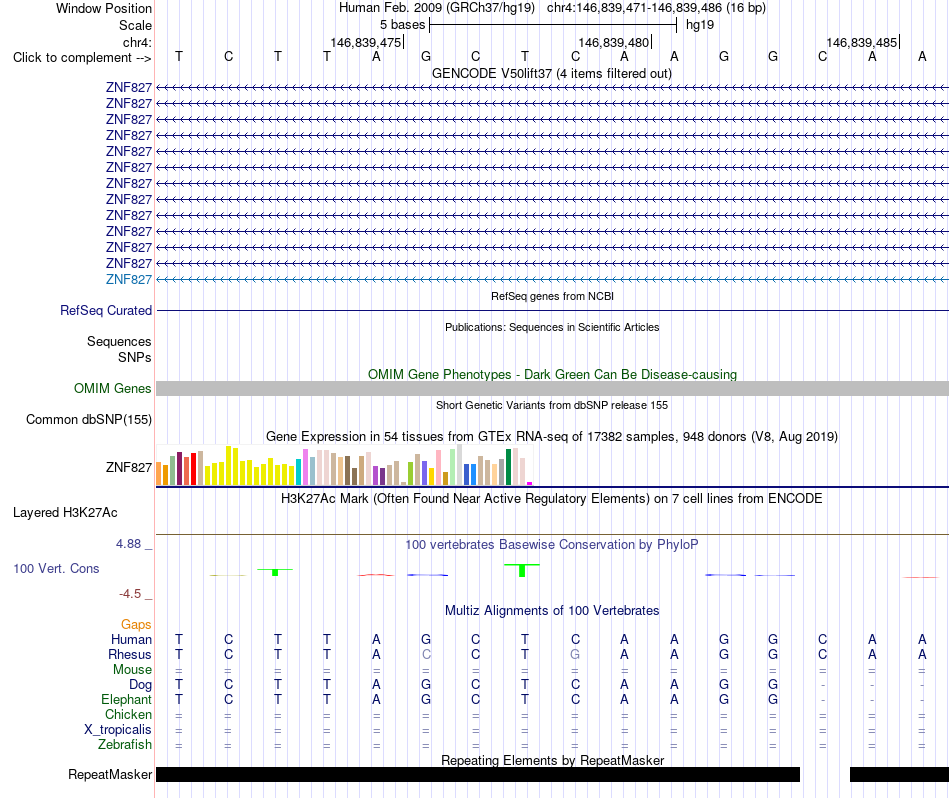
Task: Open the Common dbSNP(155) track label
Action: pos(88,419)
